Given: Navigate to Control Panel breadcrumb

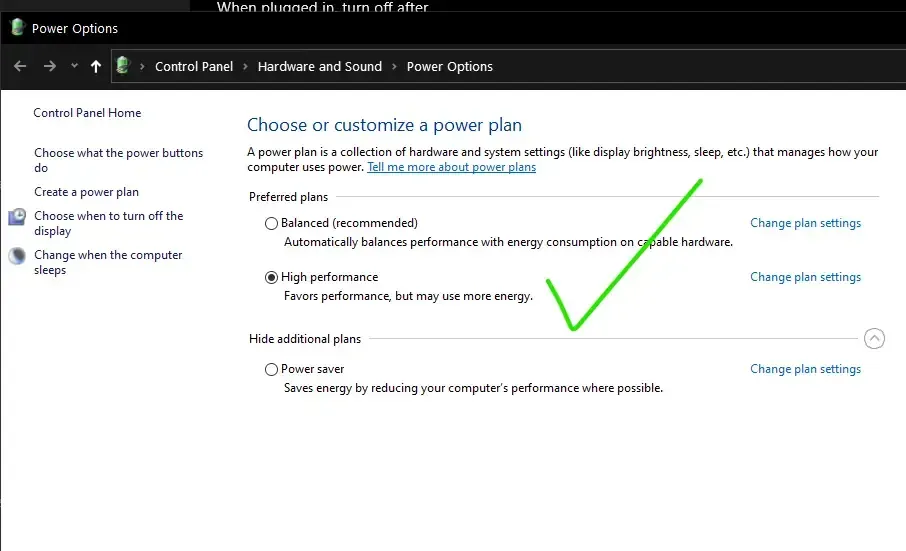Looking at the screenshot, I should tap(194, 66).
